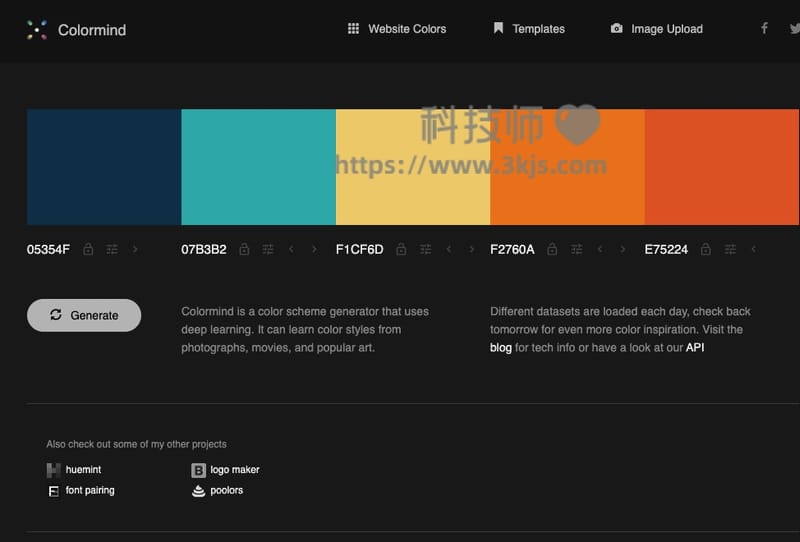Lock the F2760A color

coord(552,249)
